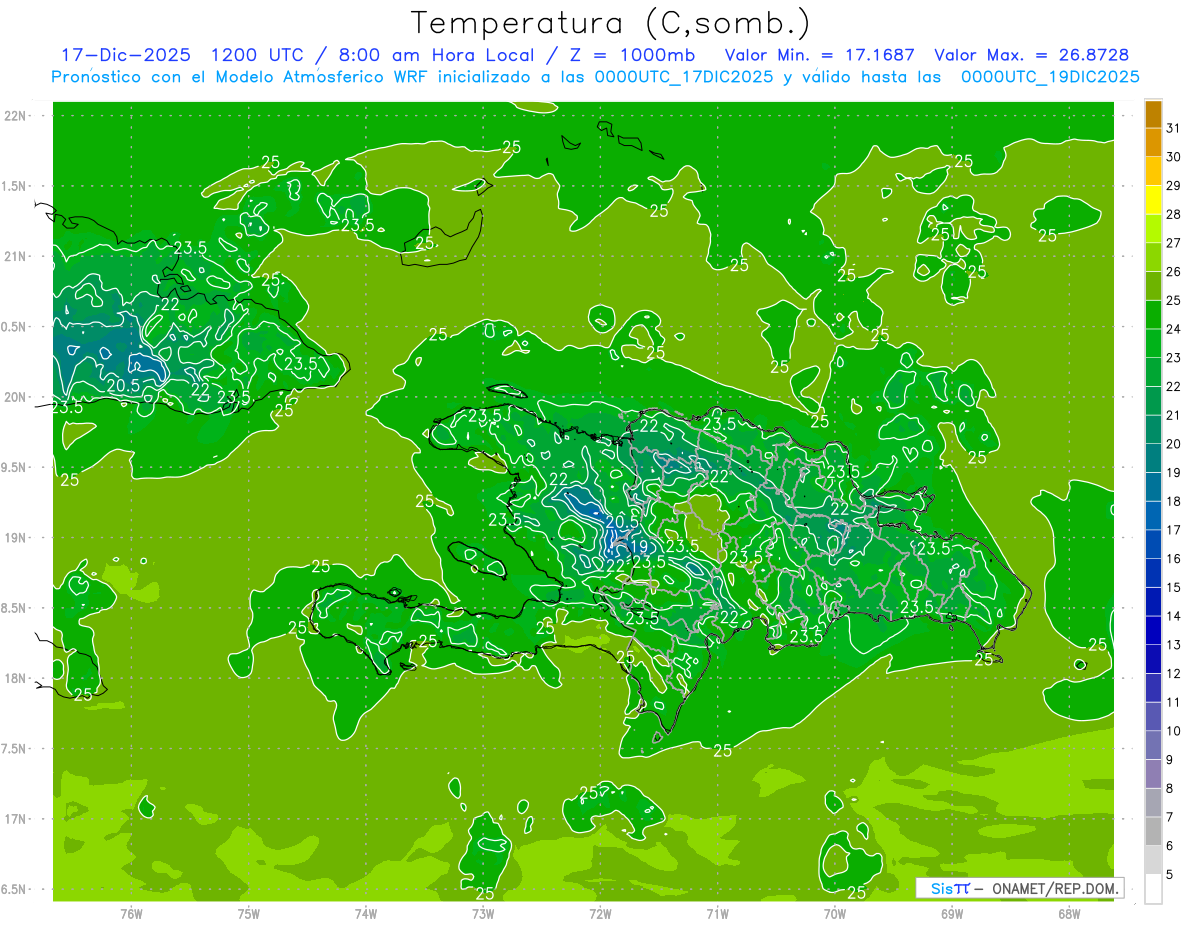Viewport: 1200px width, 927px height.
Task: Click the "71W" longitude axis label
Action: [x=717, y=913]
